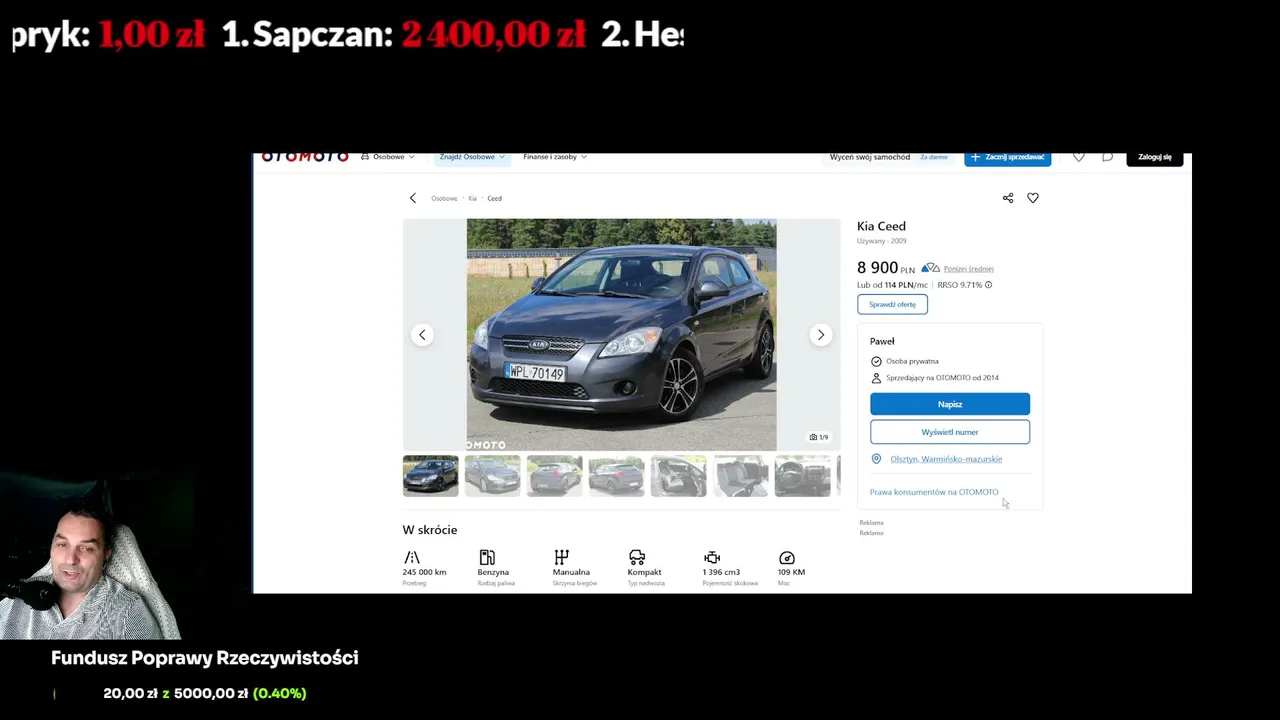Click the Używany · 2009 subtitle text
This screenshot has width=1280, height=720.
click(x=881, y=241)
